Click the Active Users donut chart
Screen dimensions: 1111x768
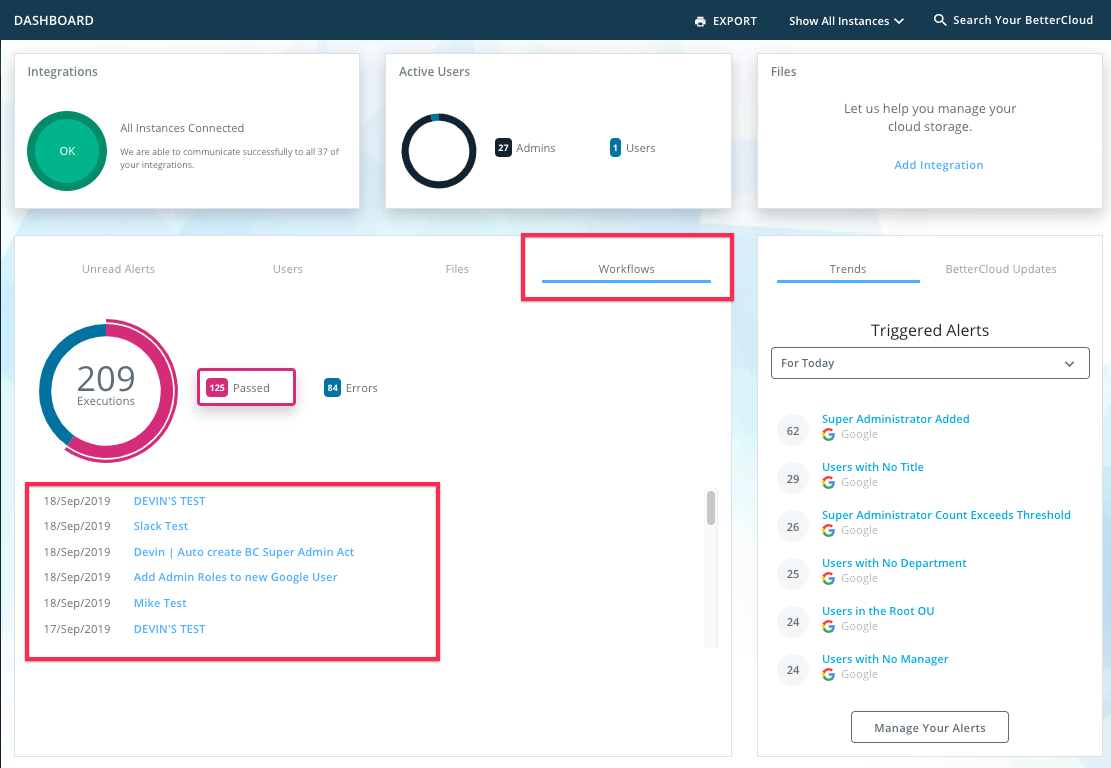pos(438,151)
